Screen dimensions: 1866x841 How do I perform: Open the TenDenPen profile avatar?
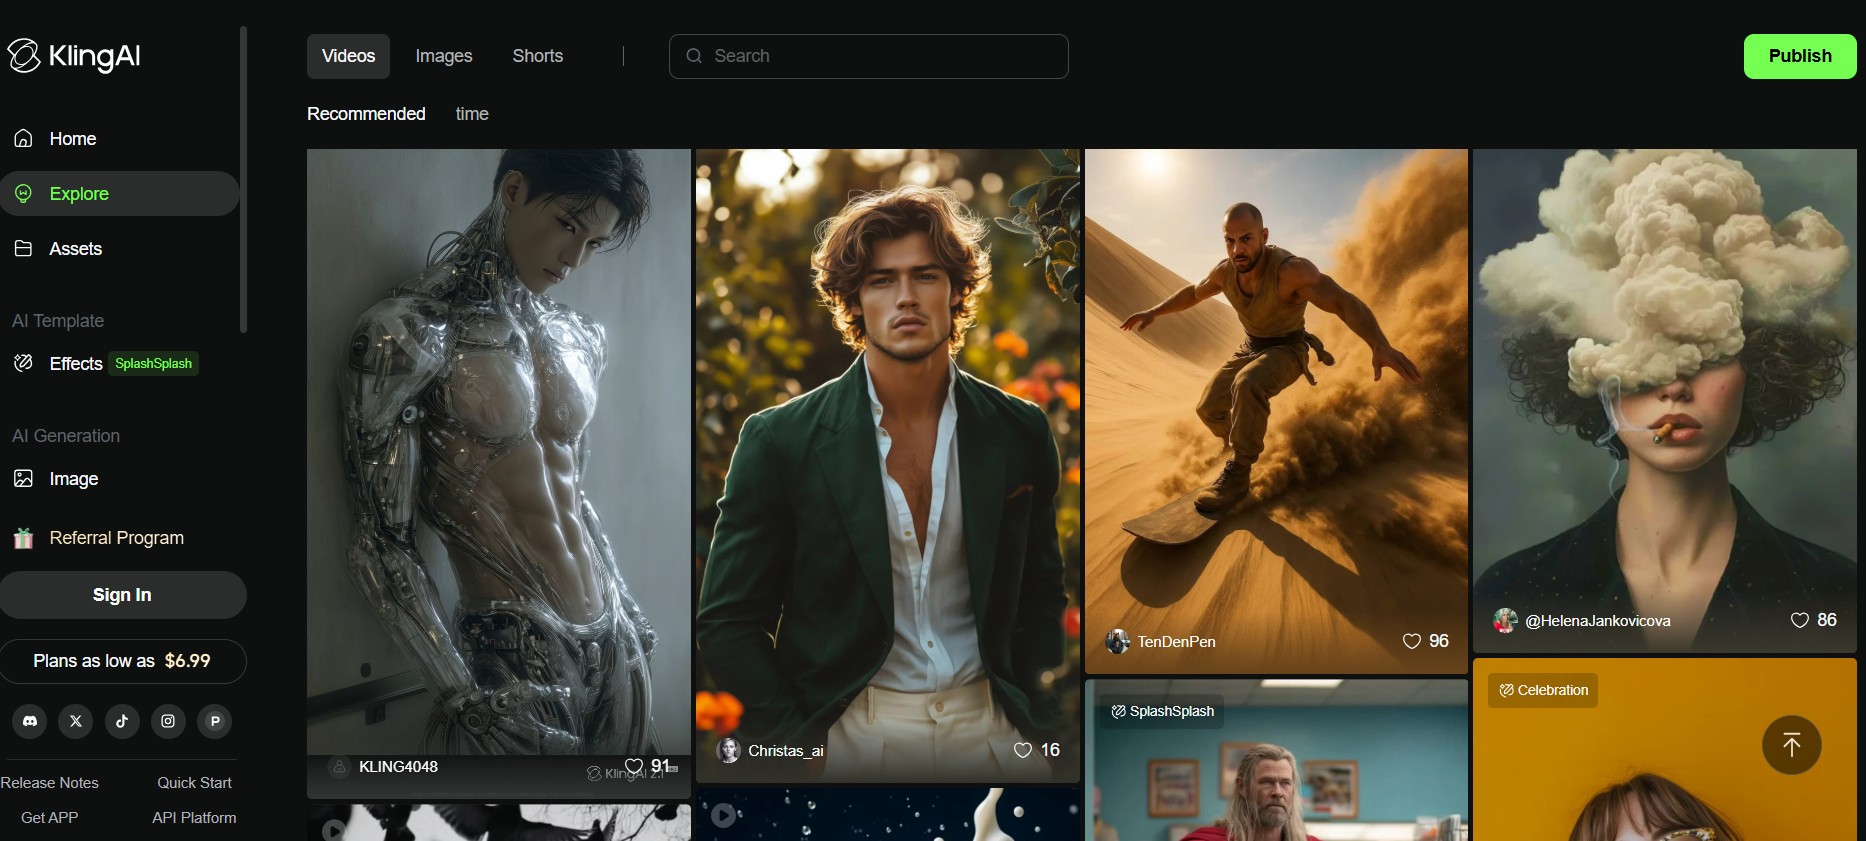(x=1117, y=641)
